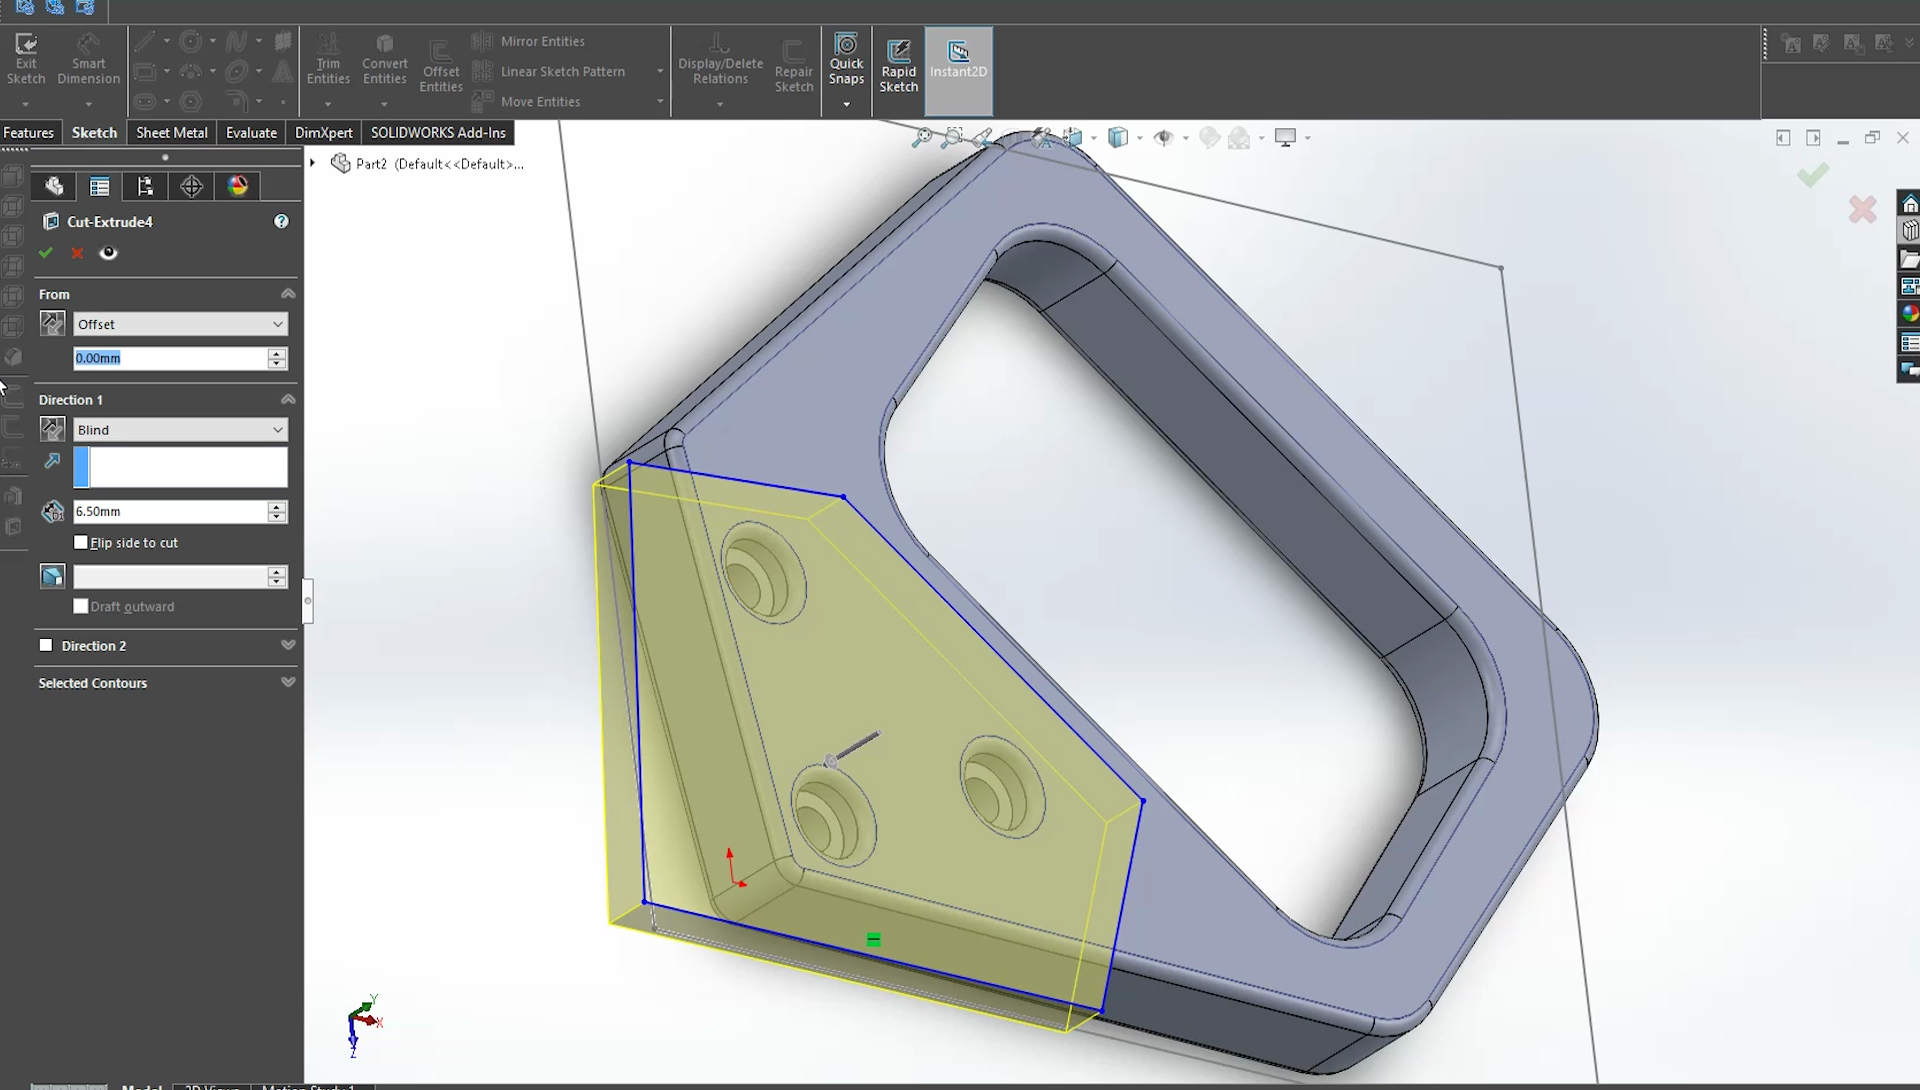The width and height of the screenshot is (1920, 1090).
Task: Toggle Rapid Sketch mode
Action: coord(898,67)
